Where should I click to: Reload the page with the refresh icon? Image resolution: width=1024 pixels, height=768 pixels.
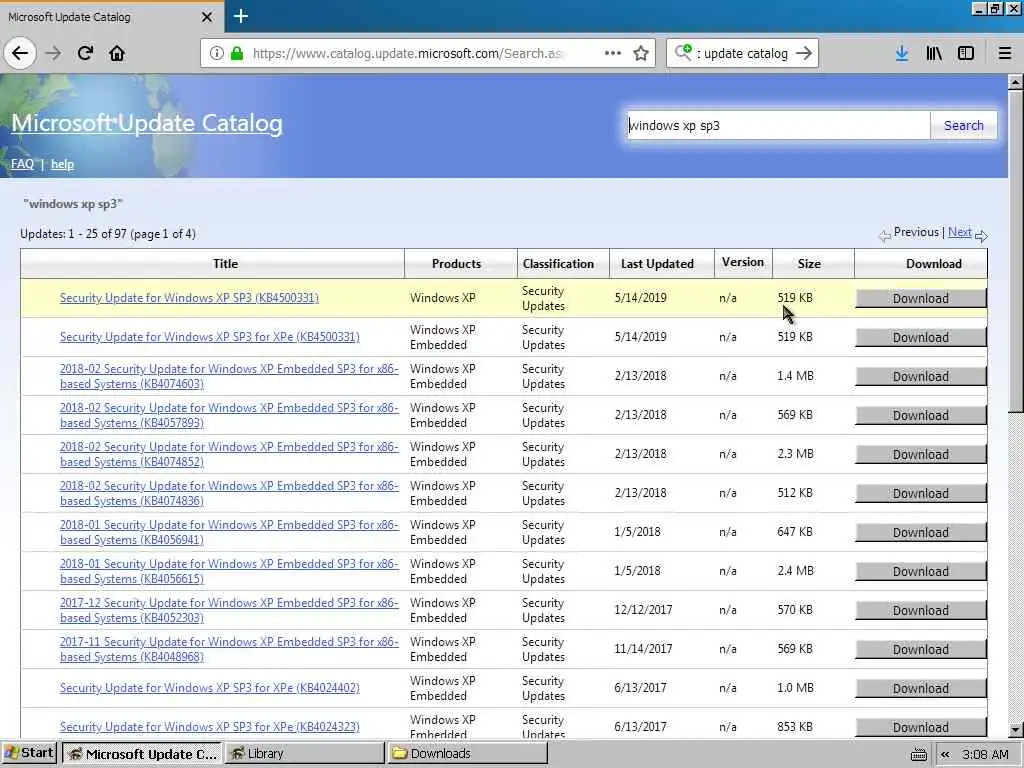click(x=86, y=53)
